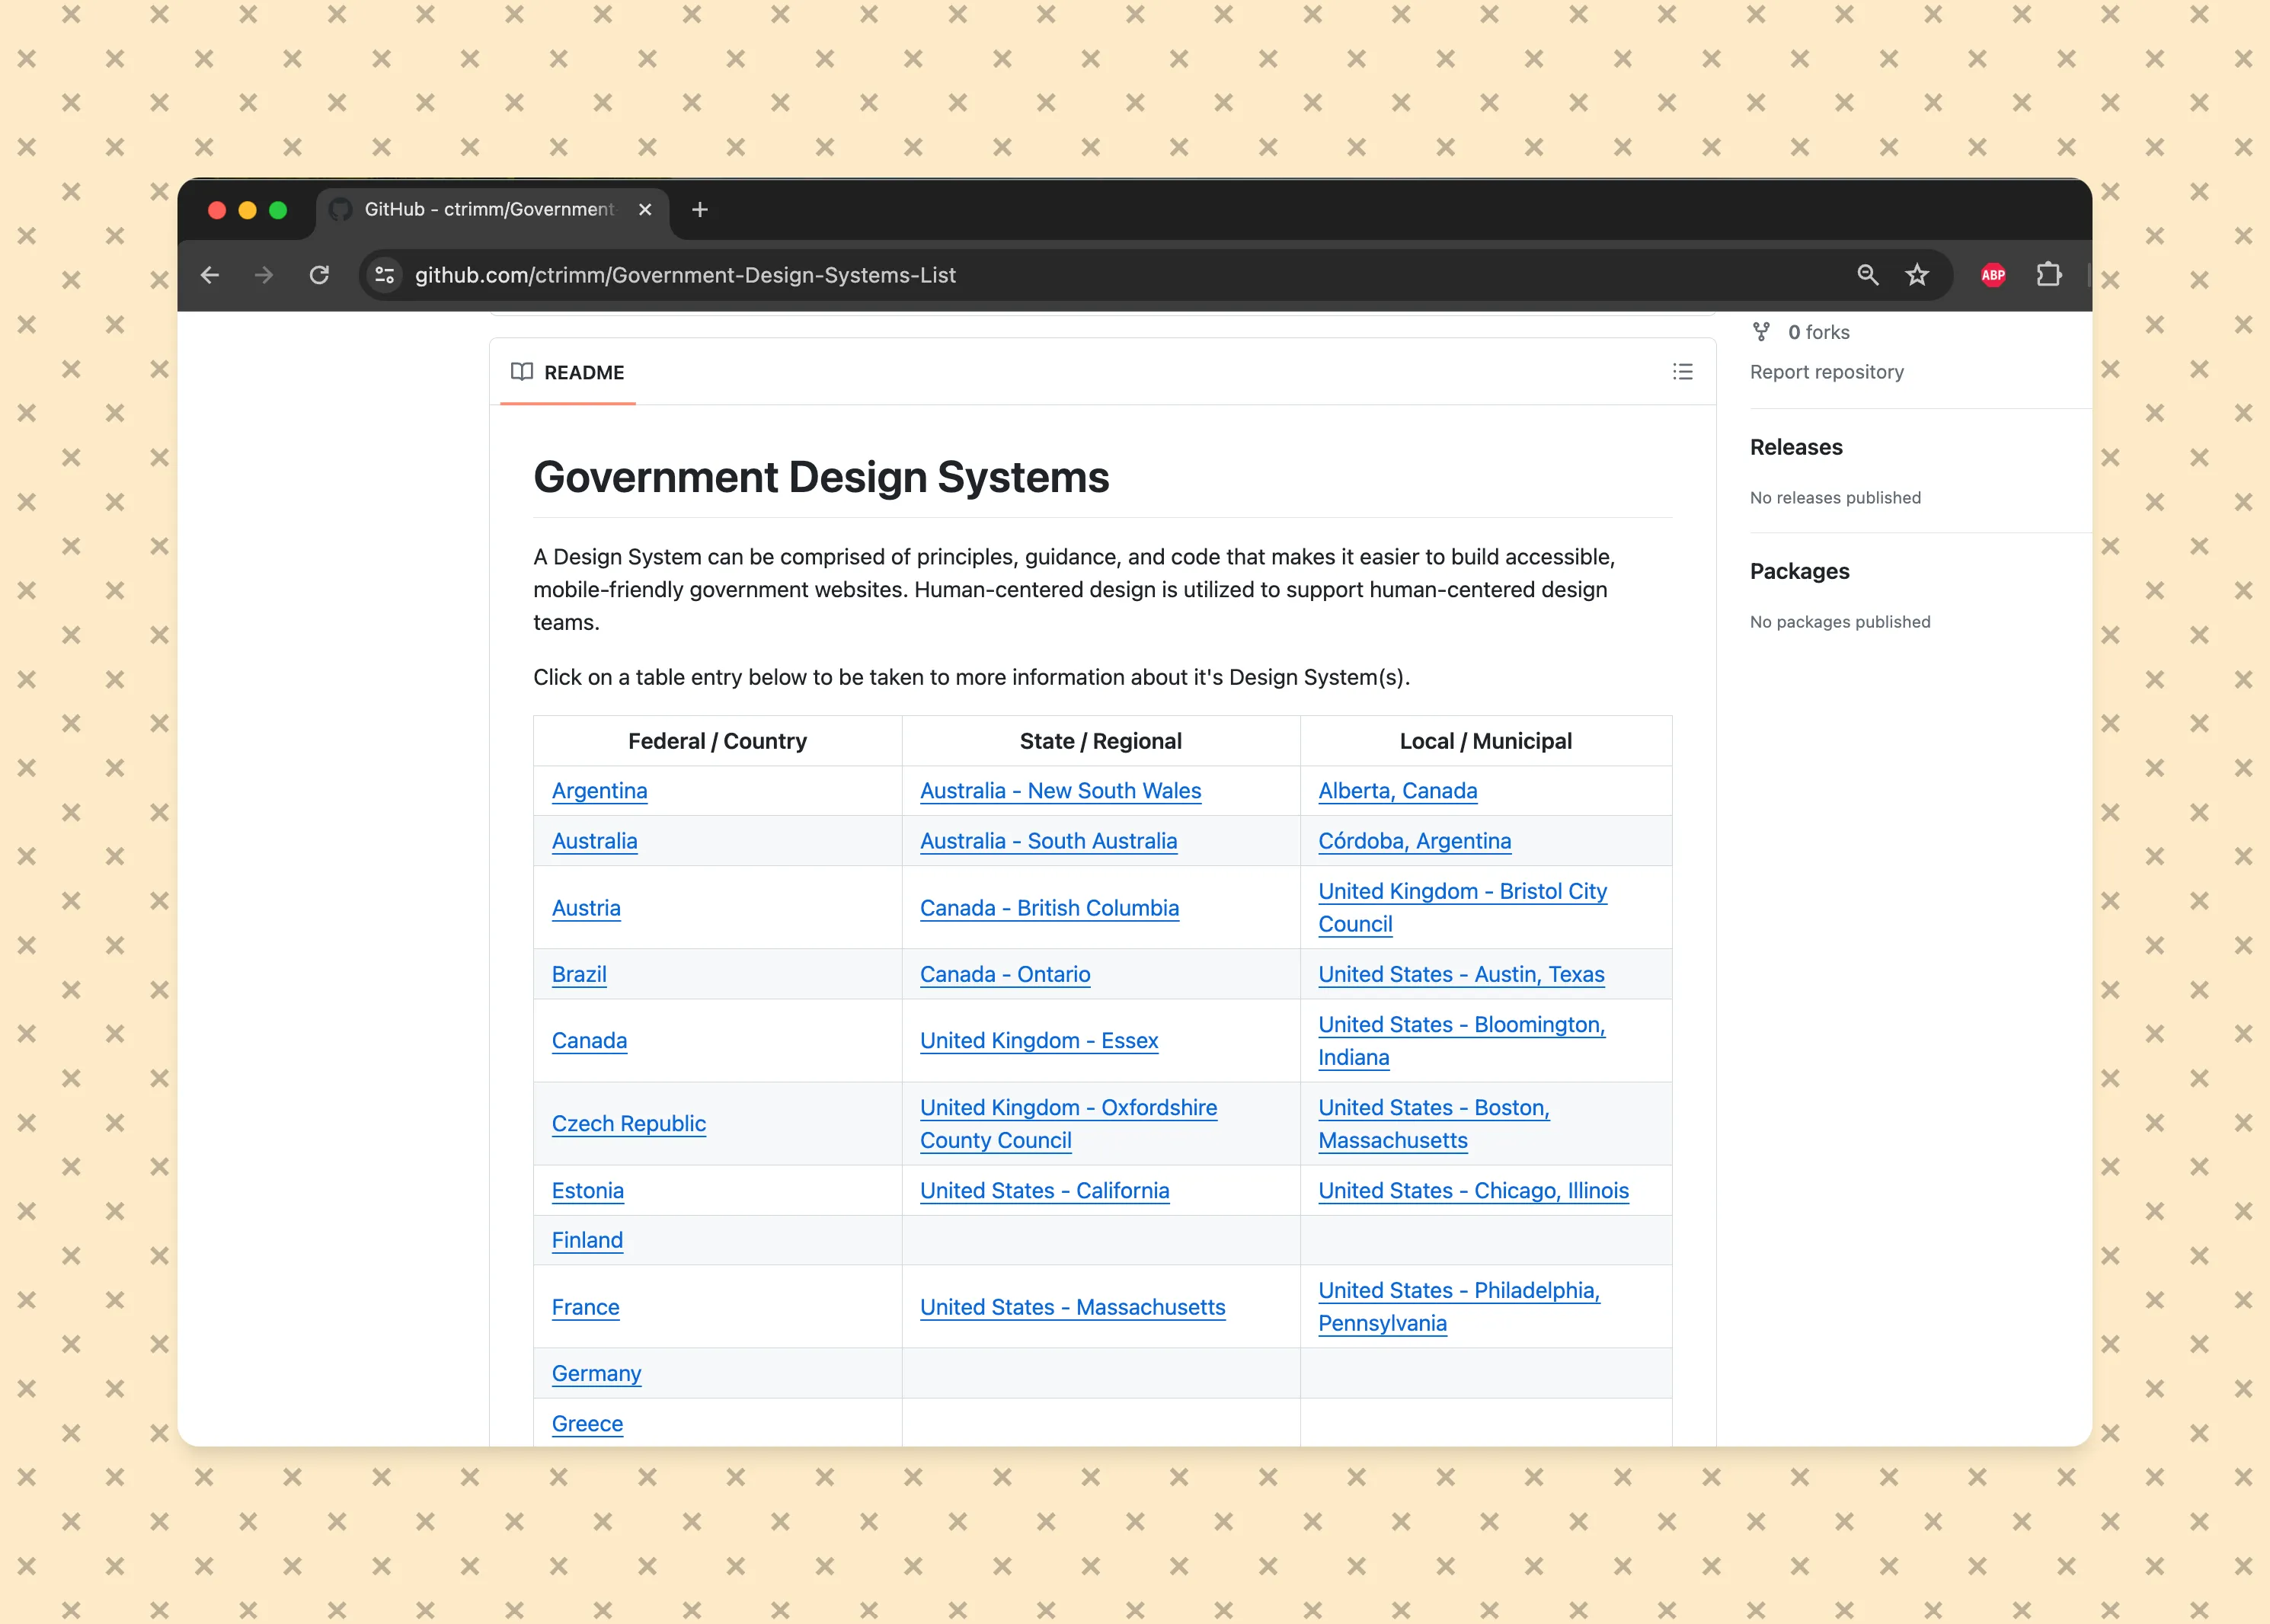Open United States - Boston, Massachusetts link
Screen dimensions: 2270x1624
[x=1434, y=1124]
